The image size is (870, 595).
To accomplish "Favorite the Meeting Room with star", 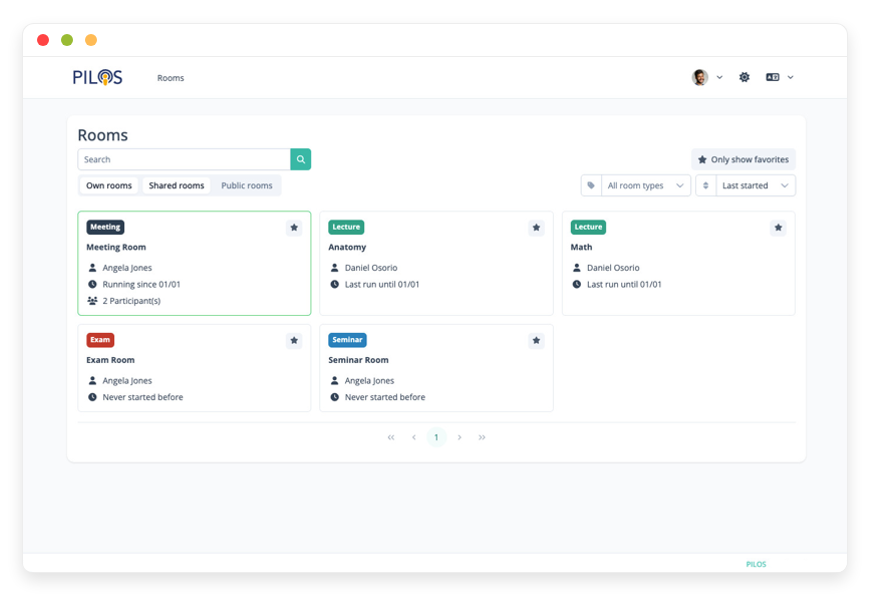I will tap(294, 228).
